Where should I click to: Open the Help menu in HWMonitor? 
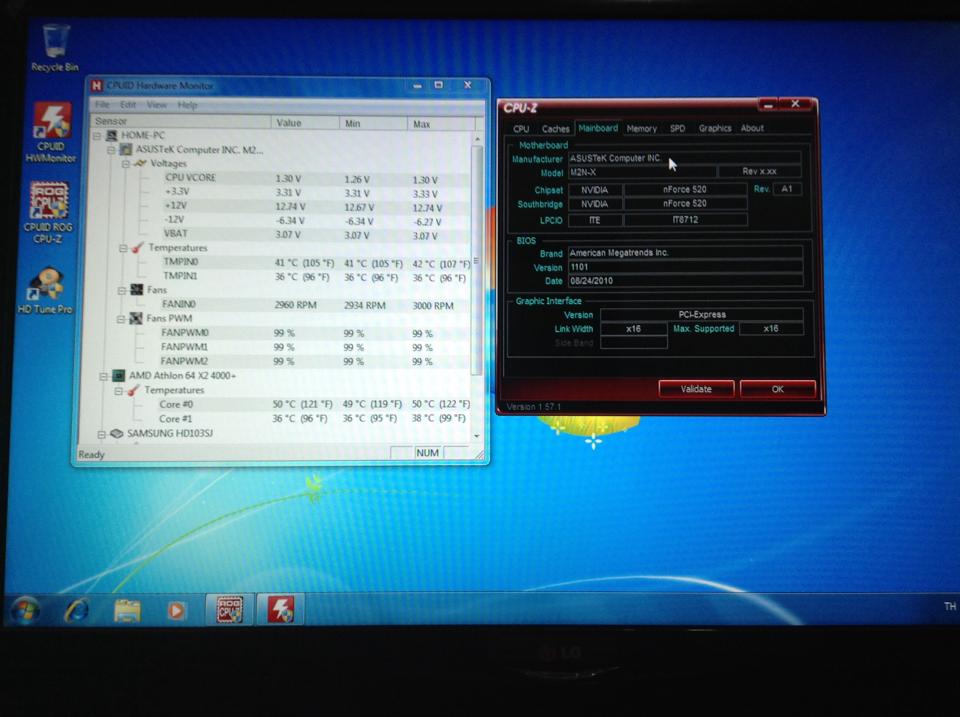coord(187,105)
